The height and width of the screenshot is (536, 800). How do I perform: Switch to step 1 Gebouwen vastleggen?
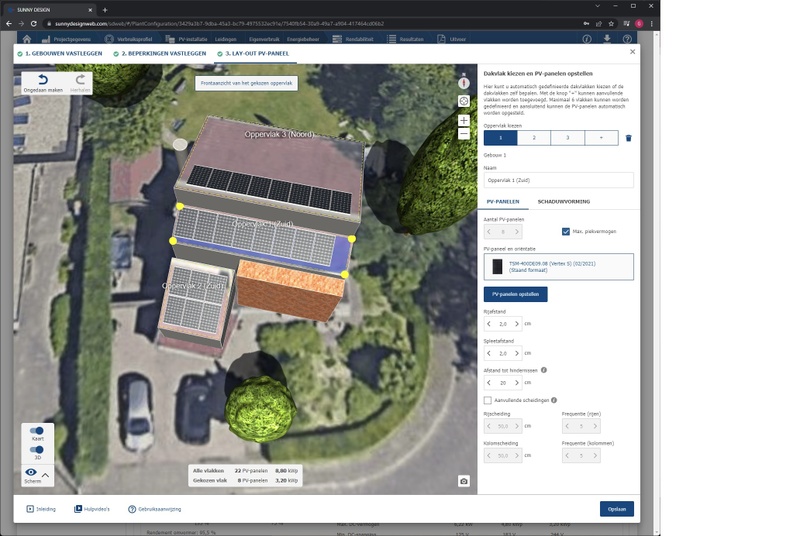[x=60, y=54]
